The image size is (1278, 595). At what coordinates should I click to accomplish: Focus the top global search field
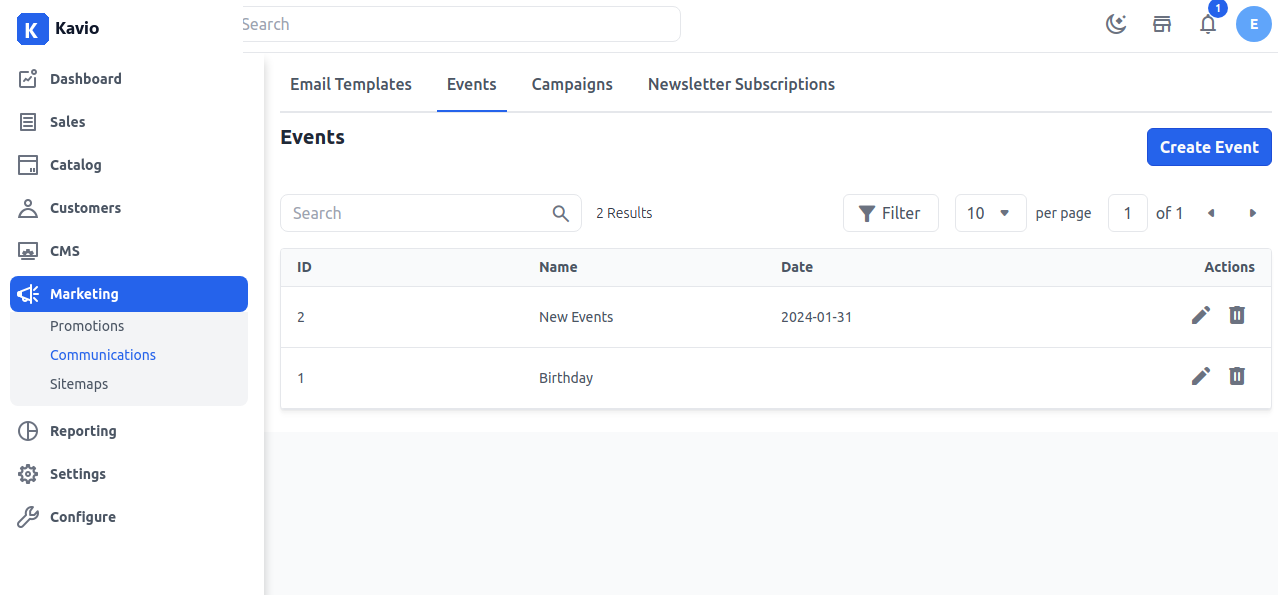pyautogui.click(x=461, y=24)
